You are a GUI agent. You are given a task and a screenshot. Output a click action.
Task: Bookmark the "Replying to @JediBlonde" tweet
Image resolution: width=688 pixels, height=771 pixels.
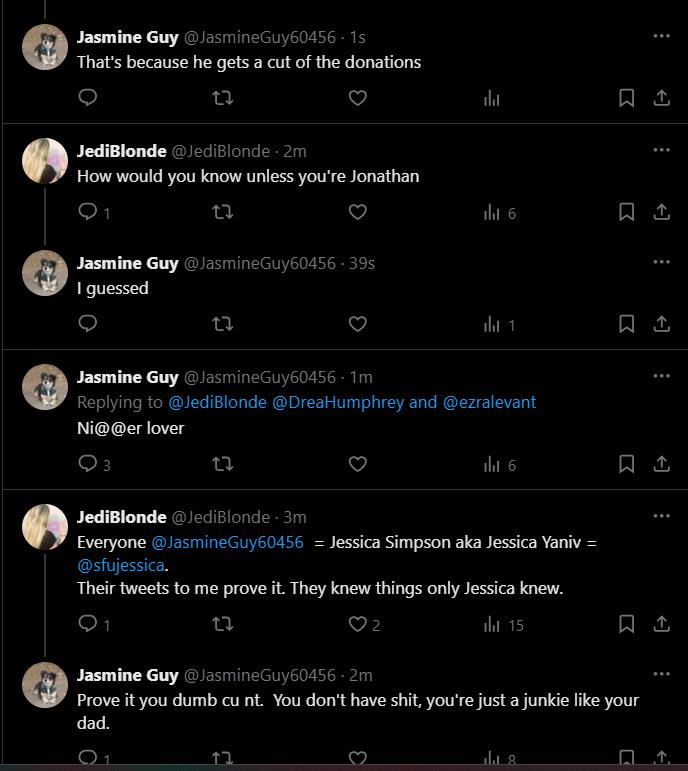(626, 464)
